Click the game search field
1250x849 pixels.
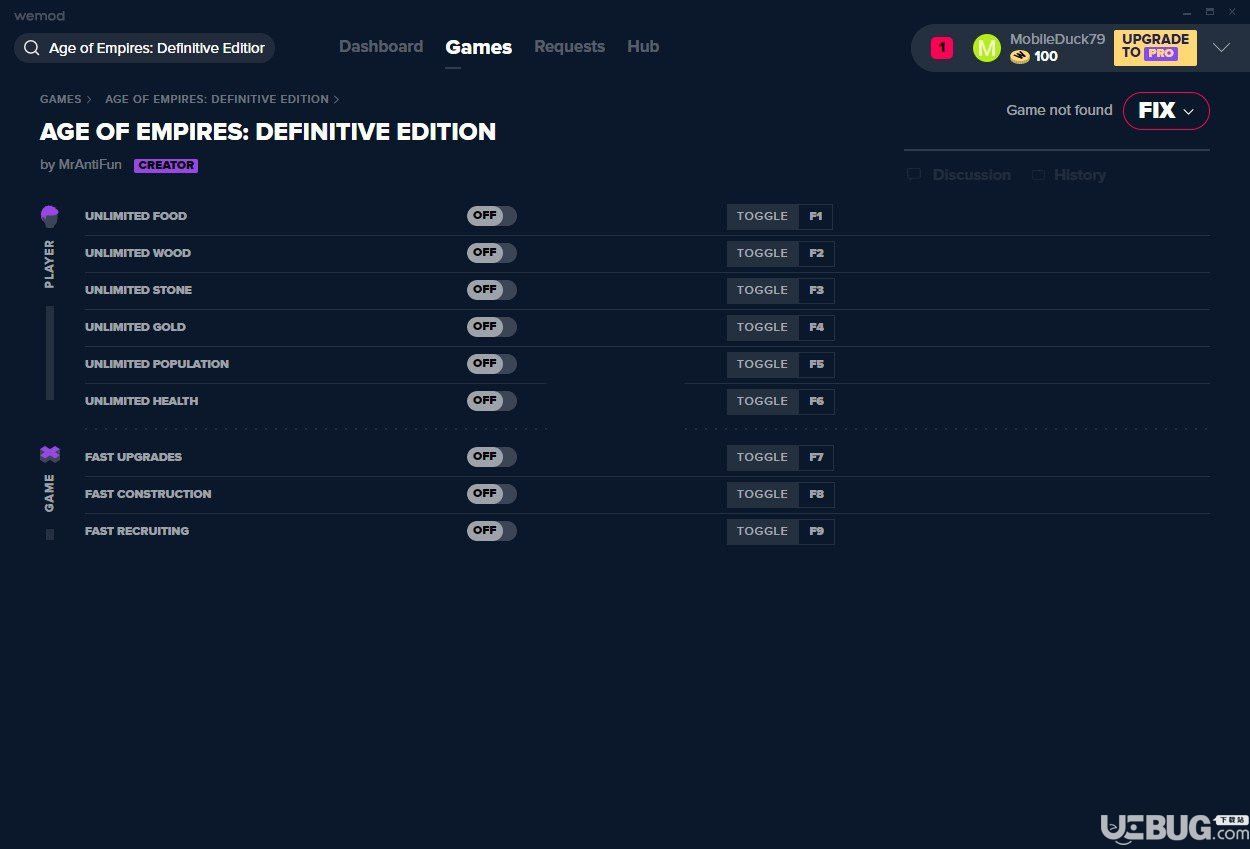144,48
